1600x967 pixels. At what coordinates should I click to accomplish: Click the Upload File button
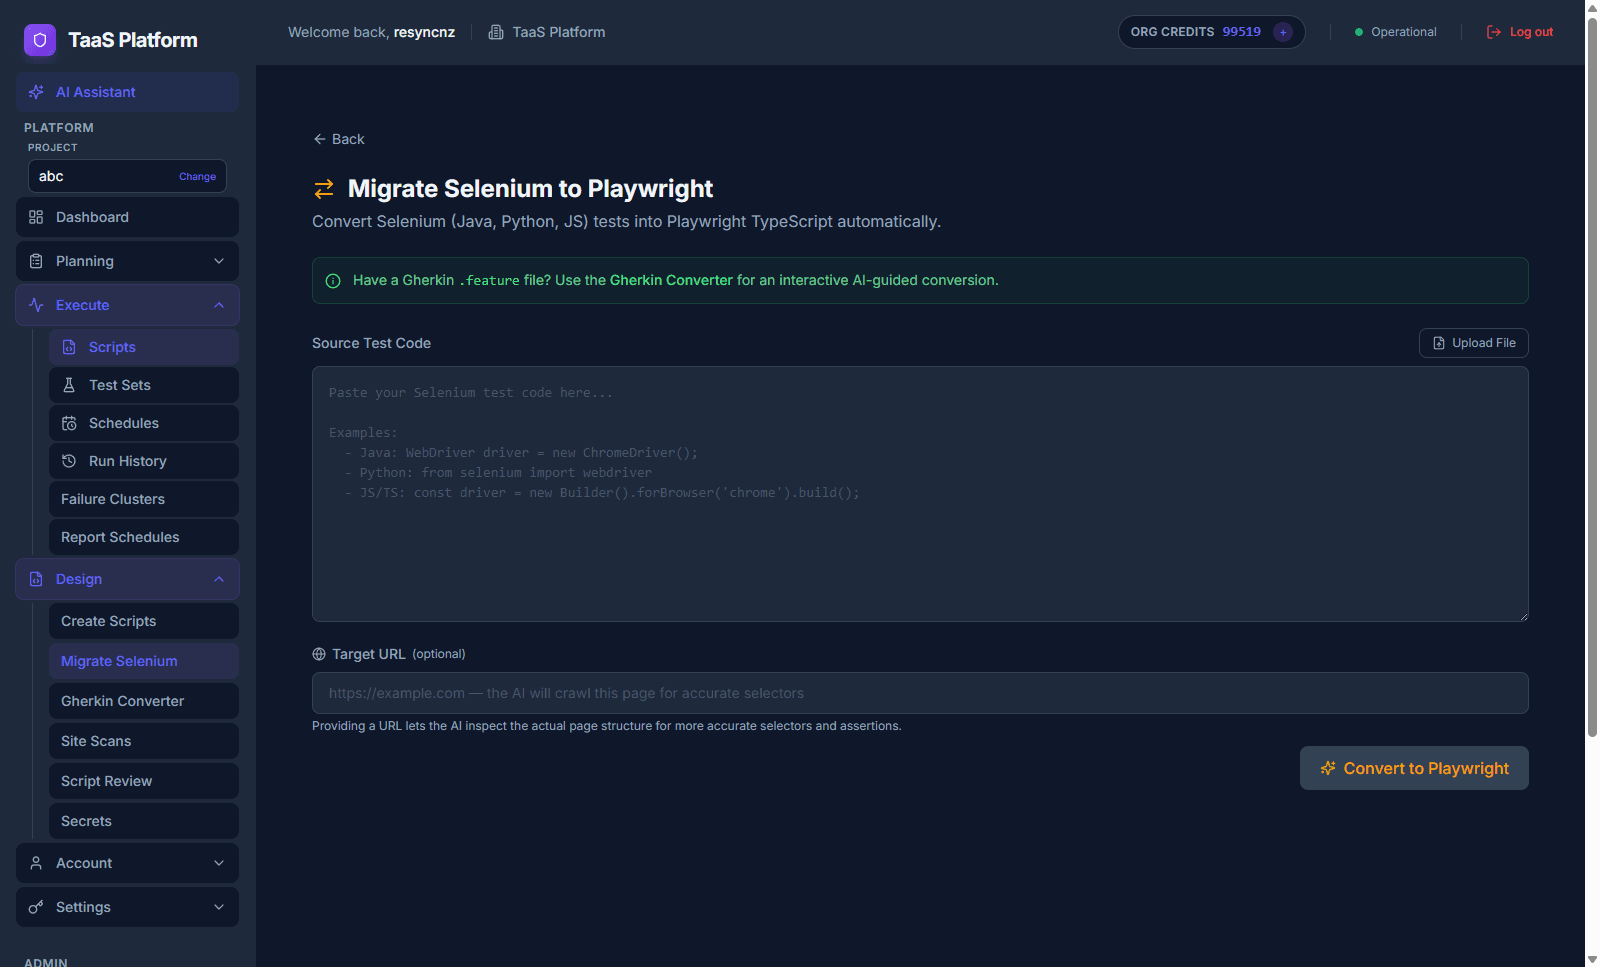(x=1473, y=343)
